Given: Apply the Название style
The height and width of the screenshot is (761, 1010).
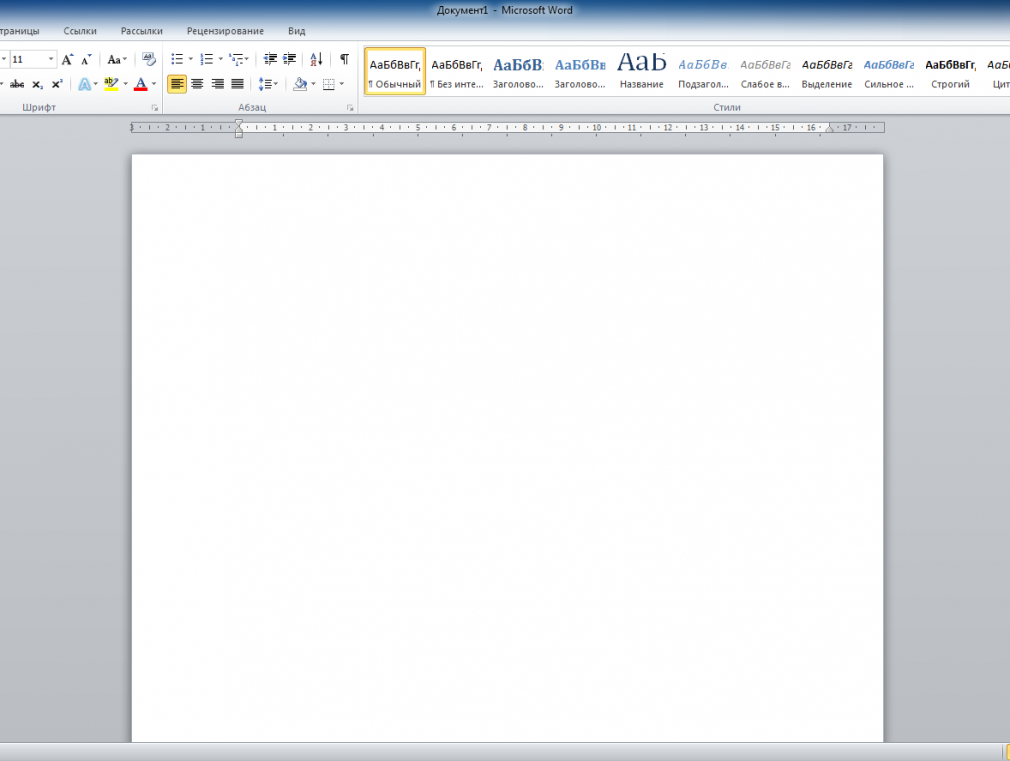Looking at the screenshot, I should [x=642, y=72].
